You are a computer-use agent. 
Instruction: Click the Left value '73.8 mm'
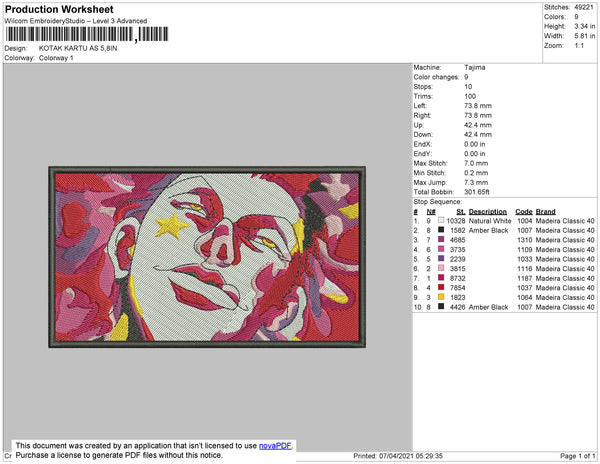[x=478, y=106]
